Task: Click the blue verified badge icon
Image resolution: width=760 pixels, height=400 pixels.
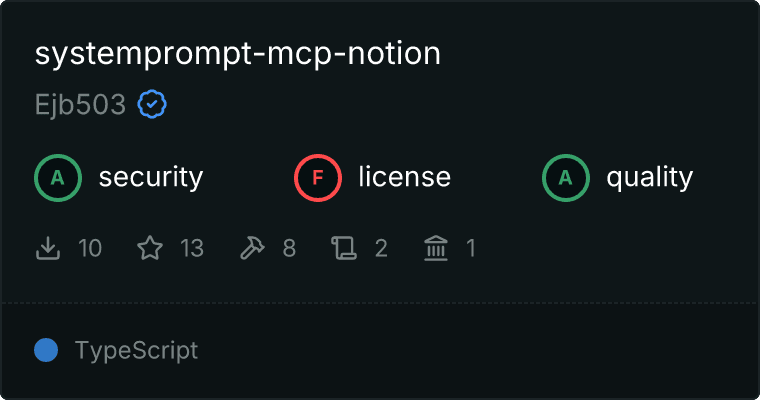Action: click(x=152, y=104)
